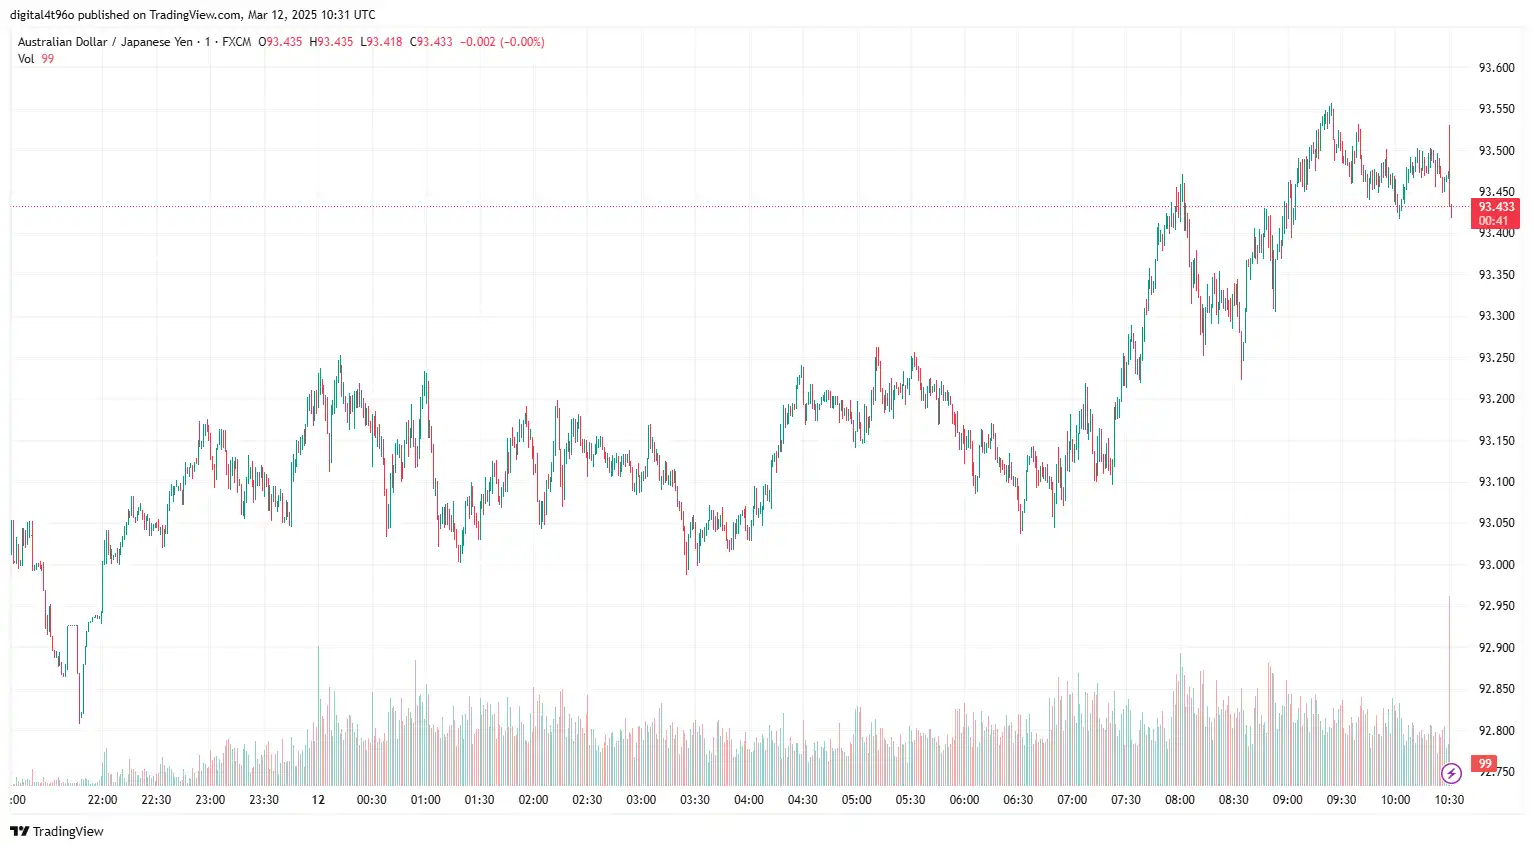
Task: Click the 23:00 time axis label
Action: pos(210,800)
